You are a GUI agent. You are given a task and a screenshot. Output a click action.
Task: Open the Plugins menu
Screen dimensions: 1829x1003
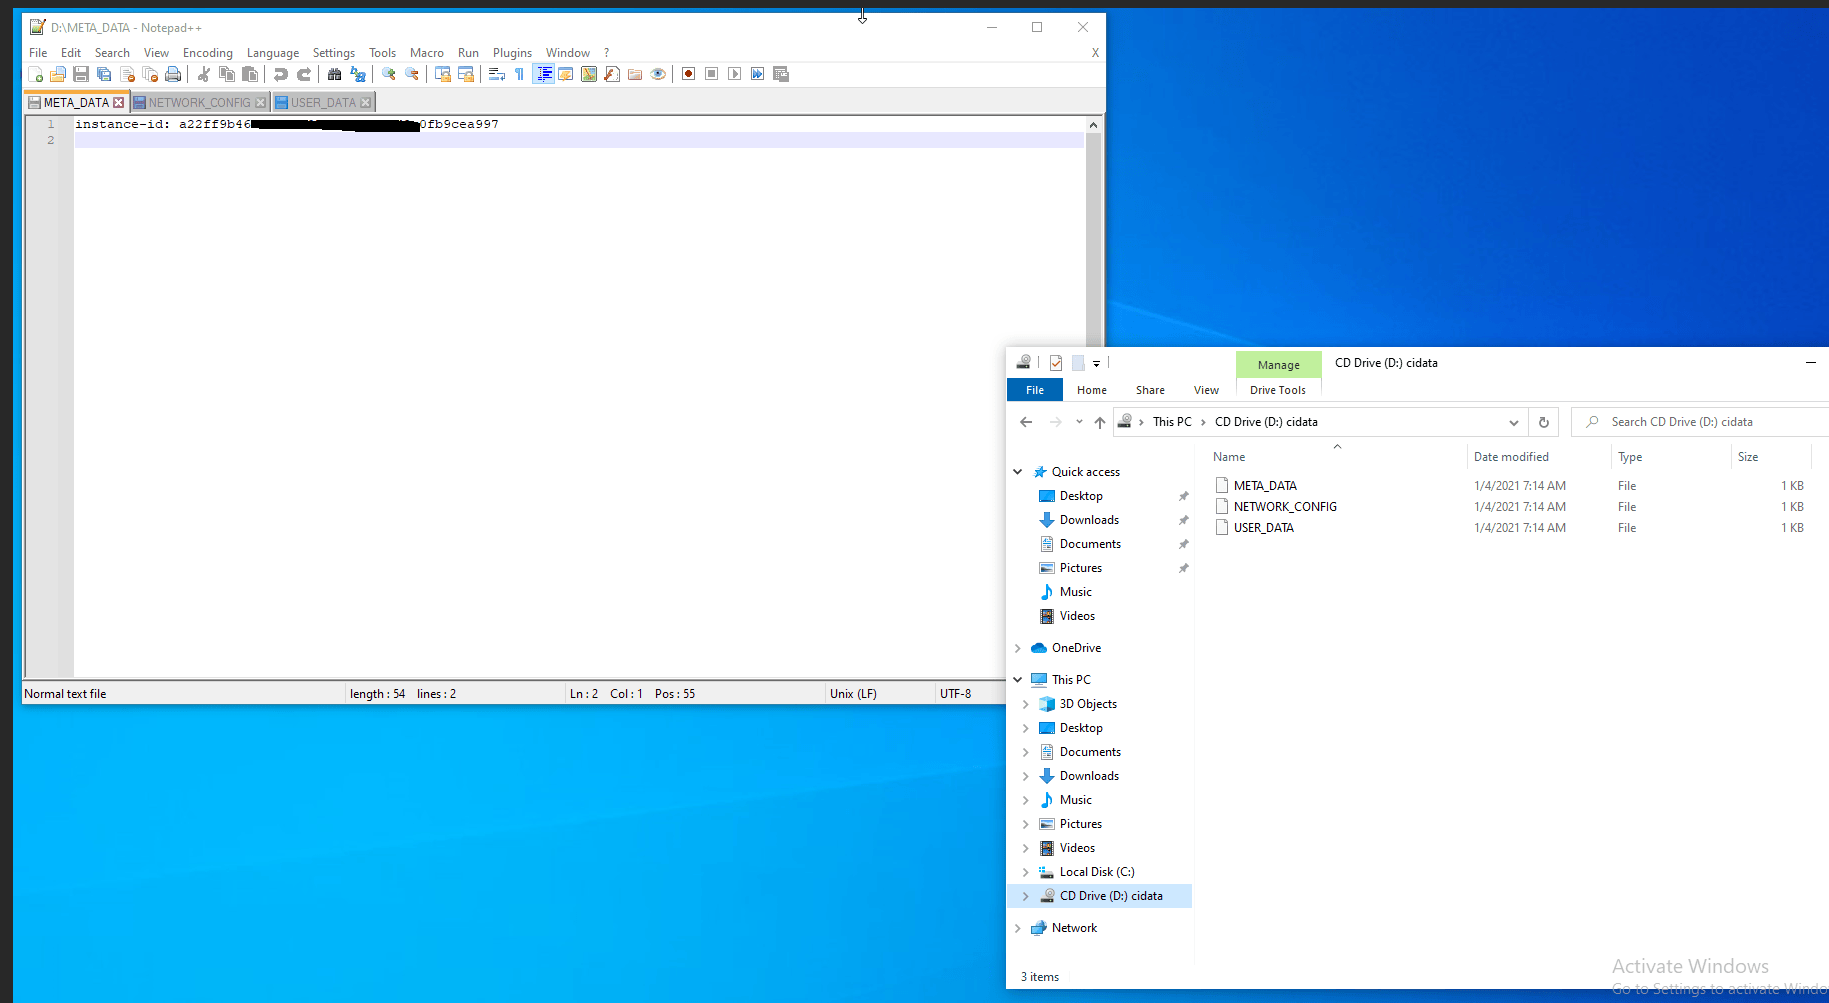[512, 53]
